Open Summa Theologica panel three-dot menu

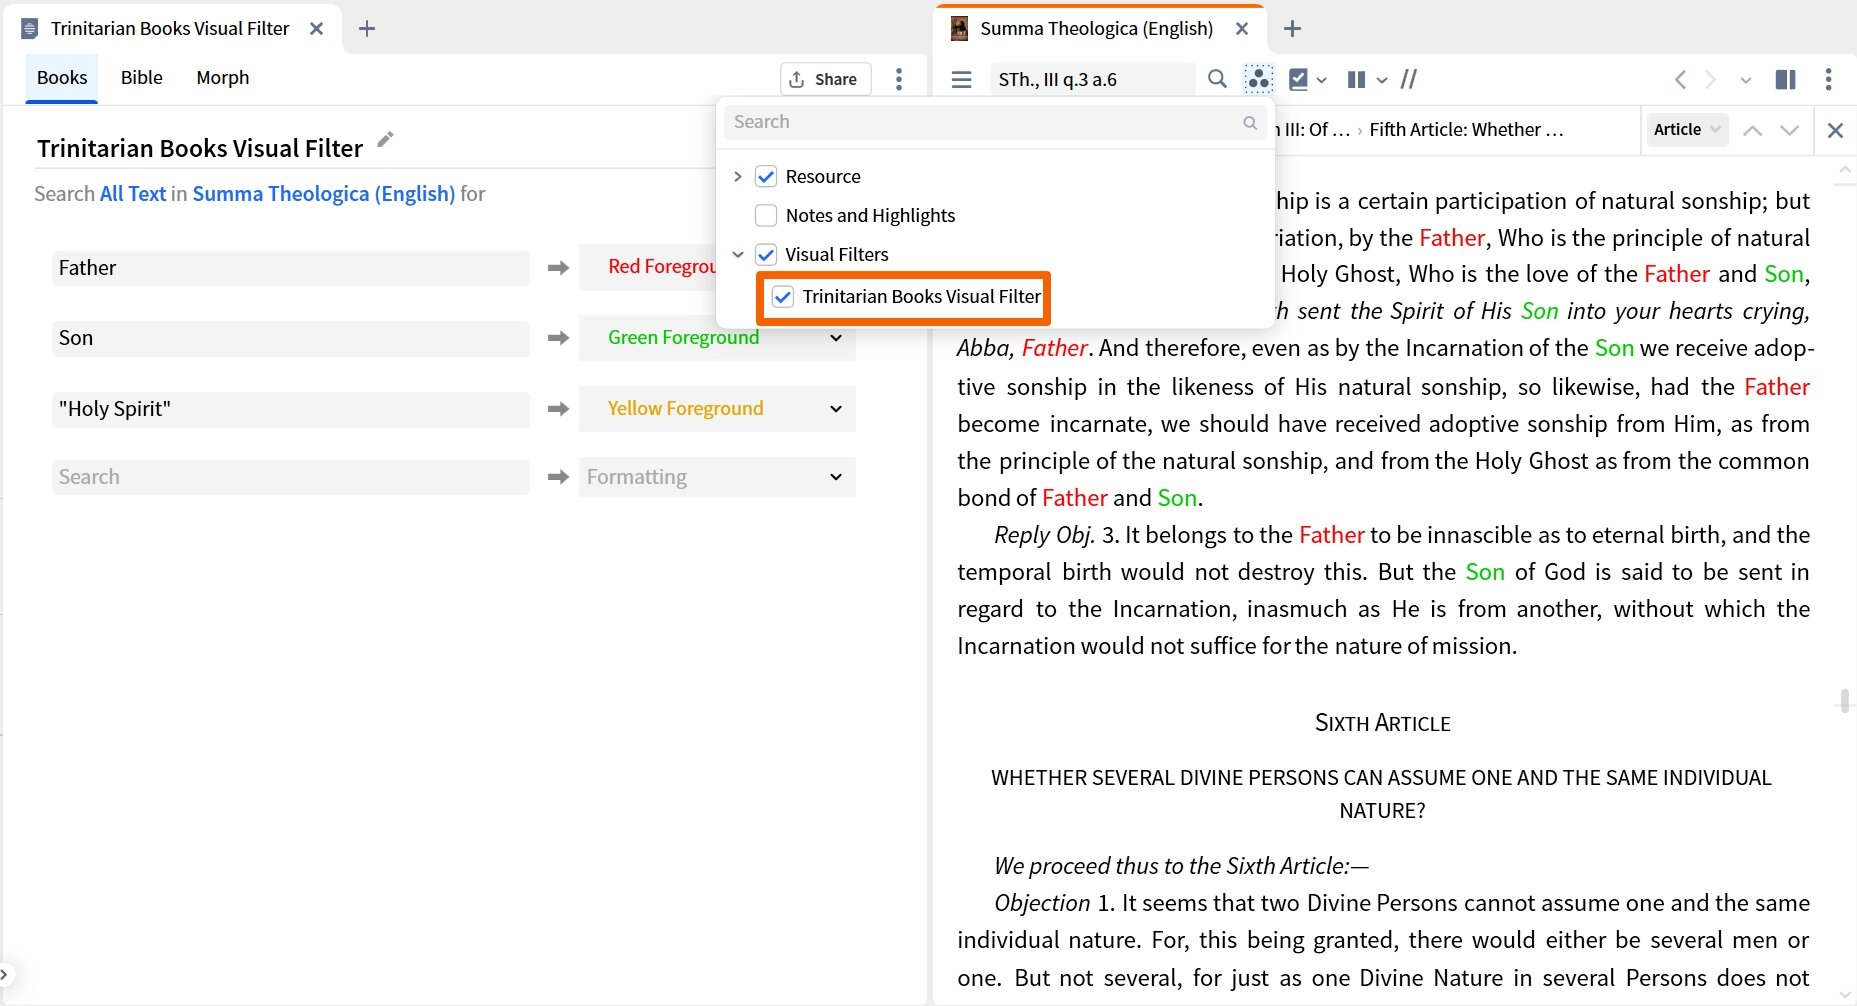tap(1828, 79)
